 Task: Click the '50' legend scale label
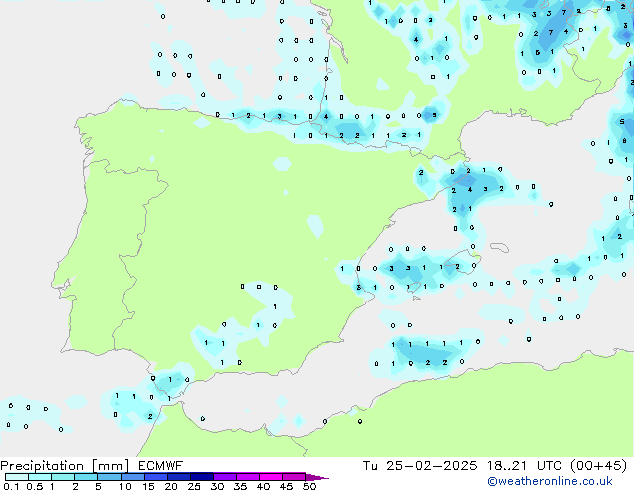point(309,486)
